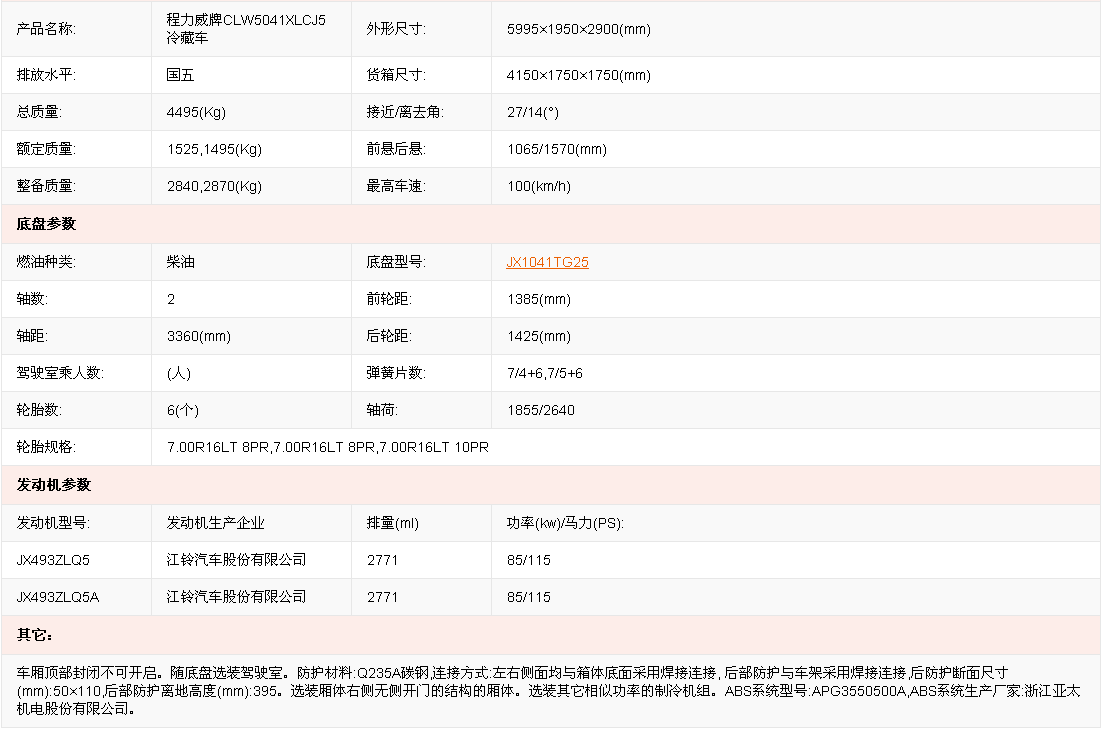Click the 轴数 label

pos(32,299)
